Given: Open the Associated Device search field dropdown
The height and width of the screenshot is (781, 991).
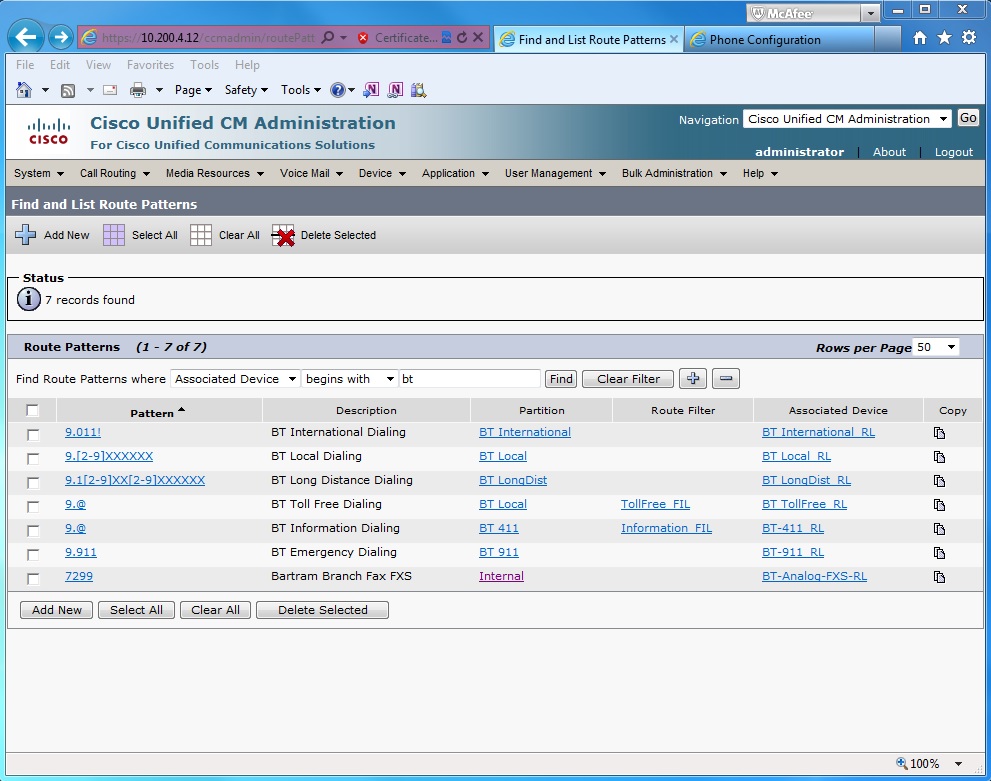Looking at the screenshot, I should tap(236, 378).
